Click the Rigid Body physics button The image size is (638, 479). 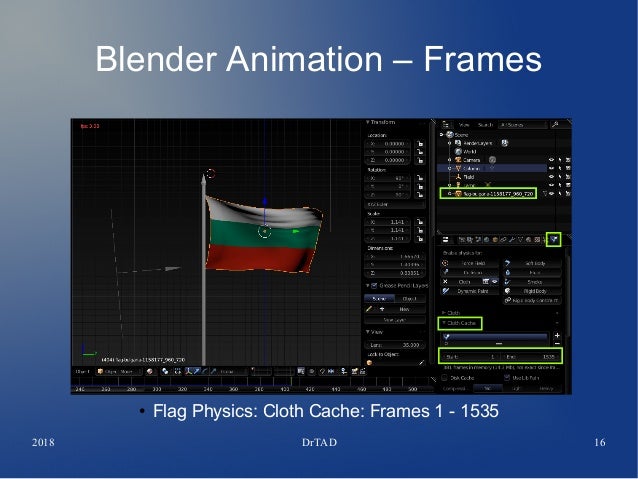[532, 291]
